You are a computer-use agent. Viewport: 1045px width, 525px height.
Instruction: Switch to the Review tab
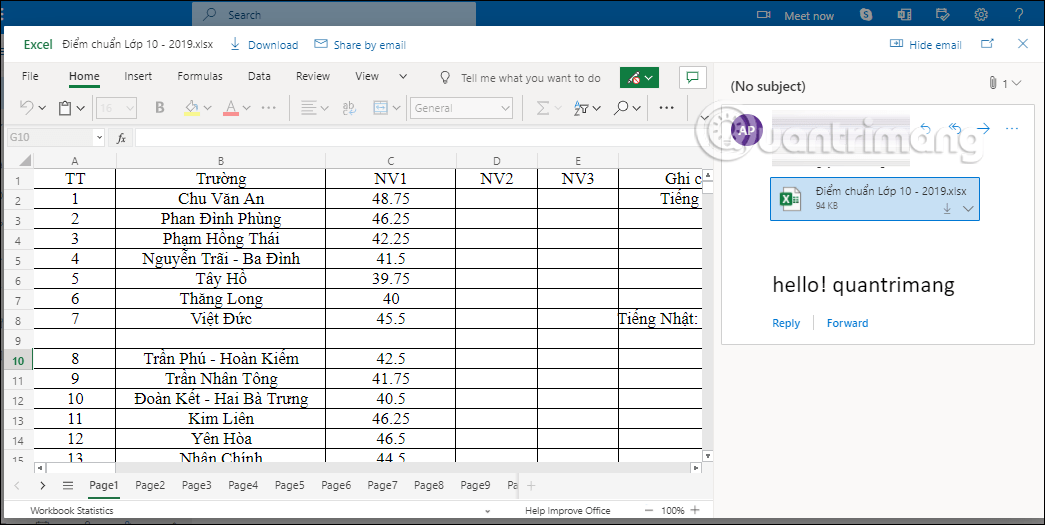tap(313, 77)
